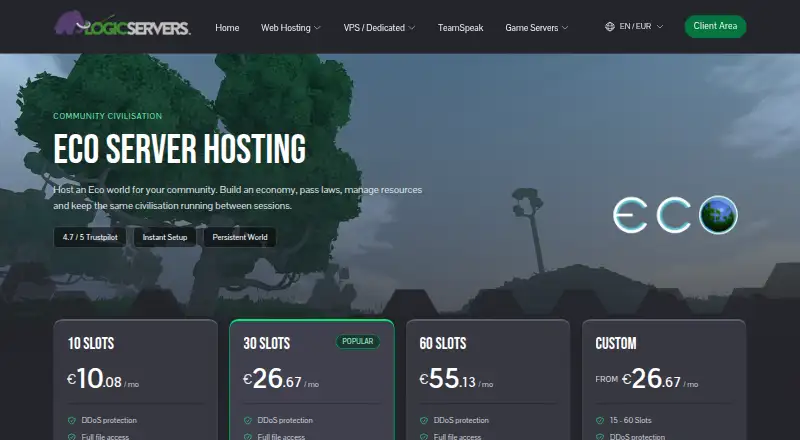Click the Instant Setup badge
This screenshot has height=440, width=800.
tap(165, 237)
